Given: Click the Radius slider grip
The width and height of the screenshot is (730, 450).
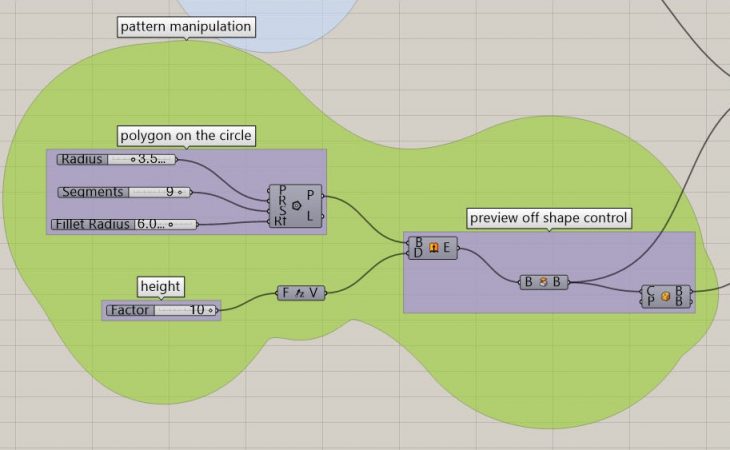Looking at the screenshot, I should pos(133,159).
